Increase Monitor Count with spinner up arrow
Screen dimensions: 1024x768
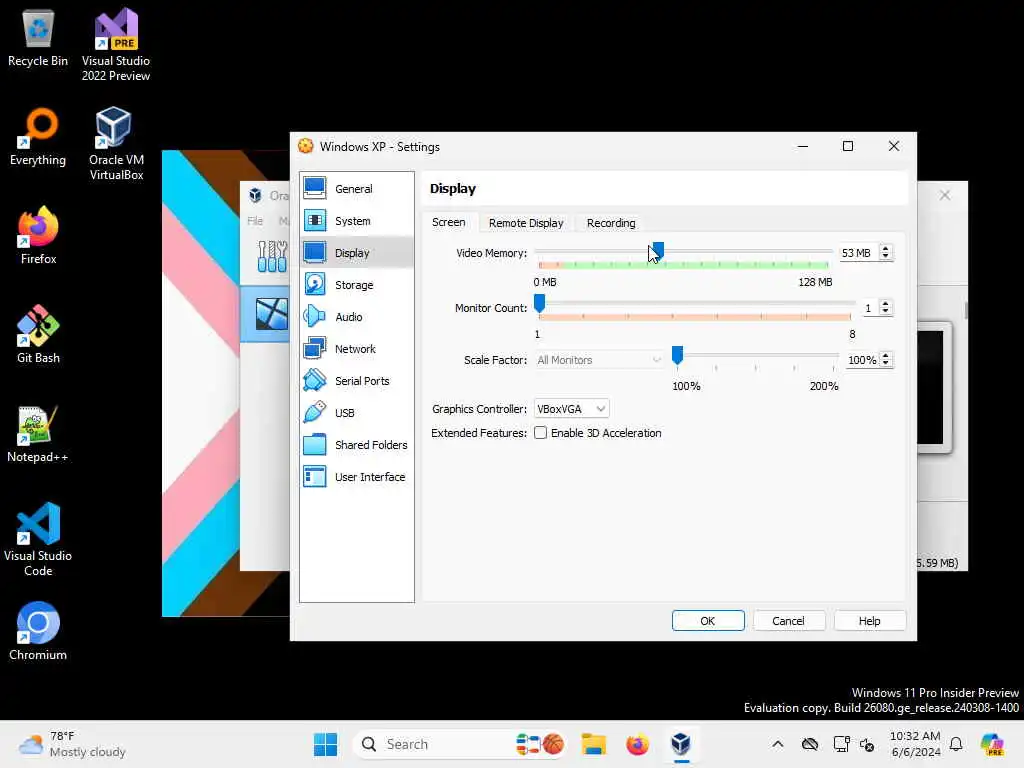coord(885,304)
